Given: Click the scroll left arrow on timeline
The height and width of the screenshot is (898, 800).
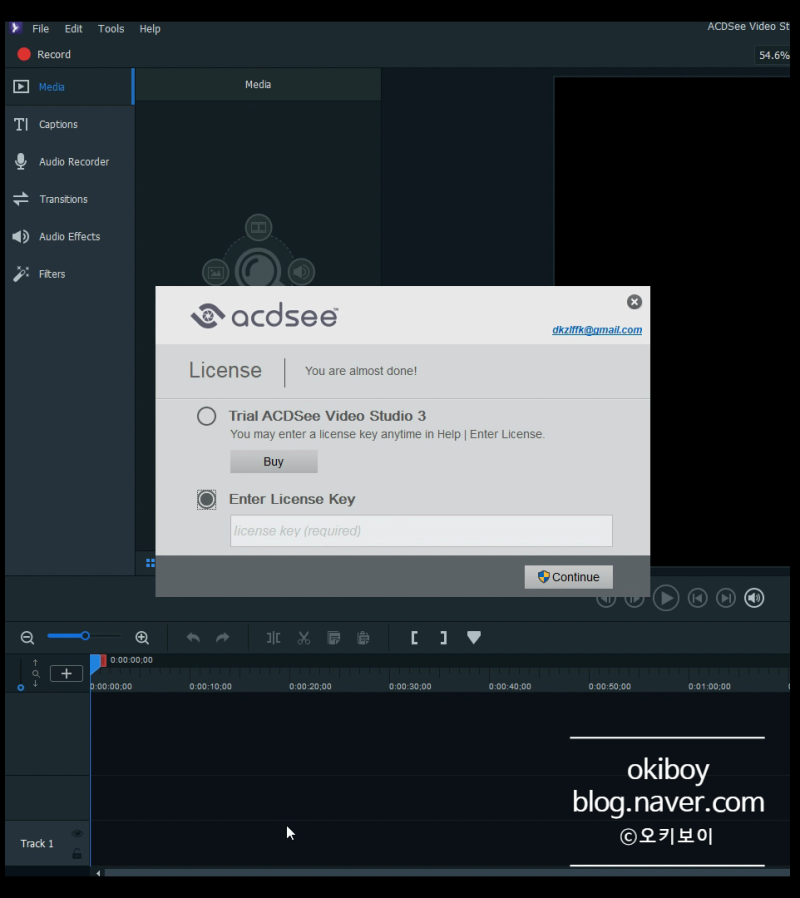Looking at the screenshot, I should click(x=98, y=873).
